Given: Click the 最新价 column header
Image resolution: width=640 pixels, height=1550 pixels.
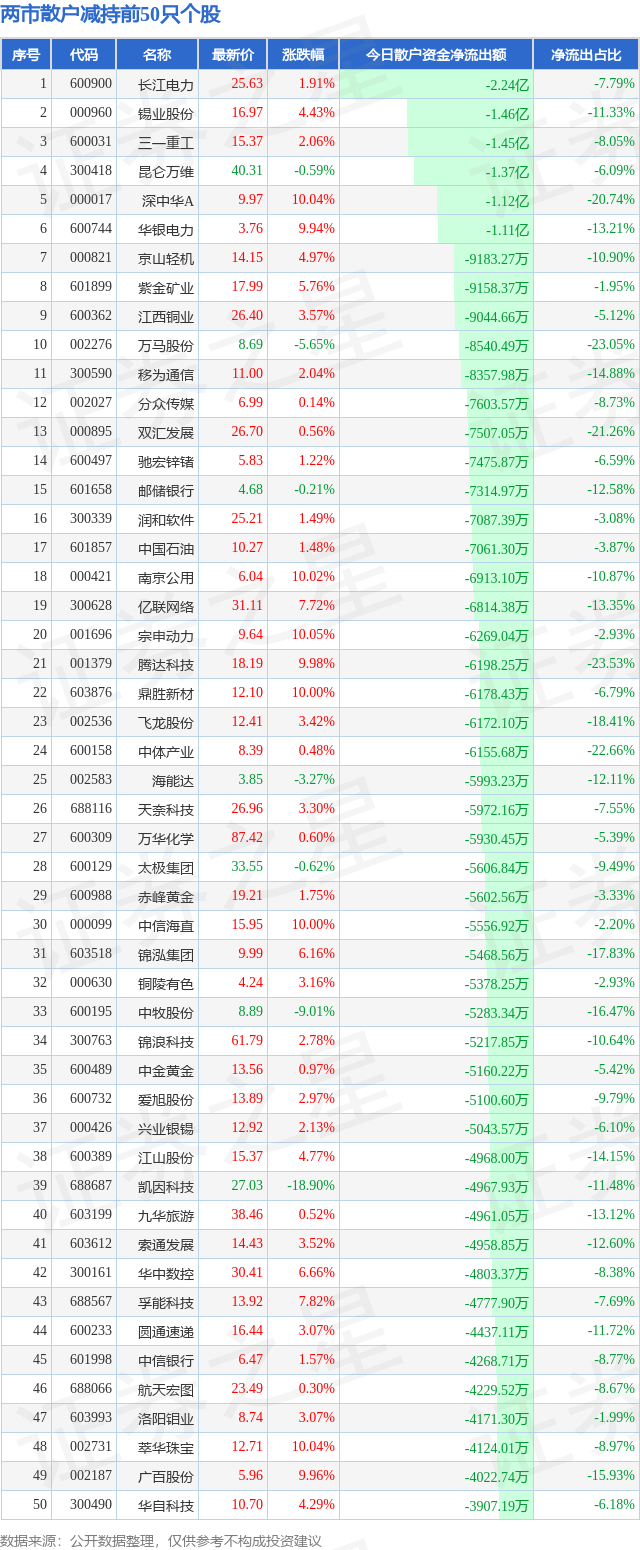Looking at the screenshot, I should (x=233, y=55).
